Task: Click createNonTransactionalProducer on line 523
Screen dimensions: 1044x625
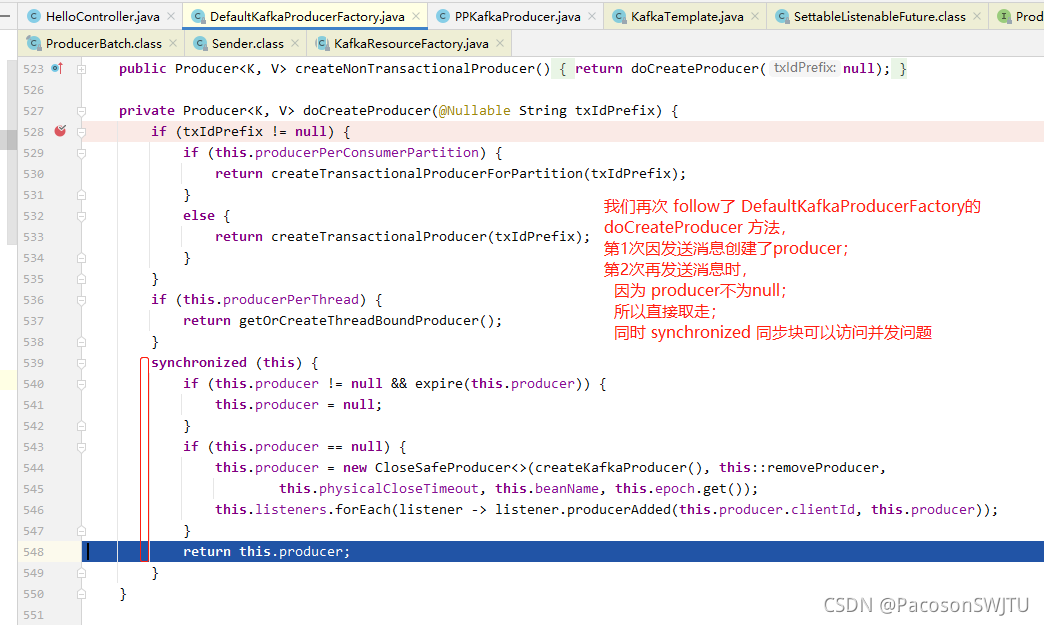Action: click(415, 69)
